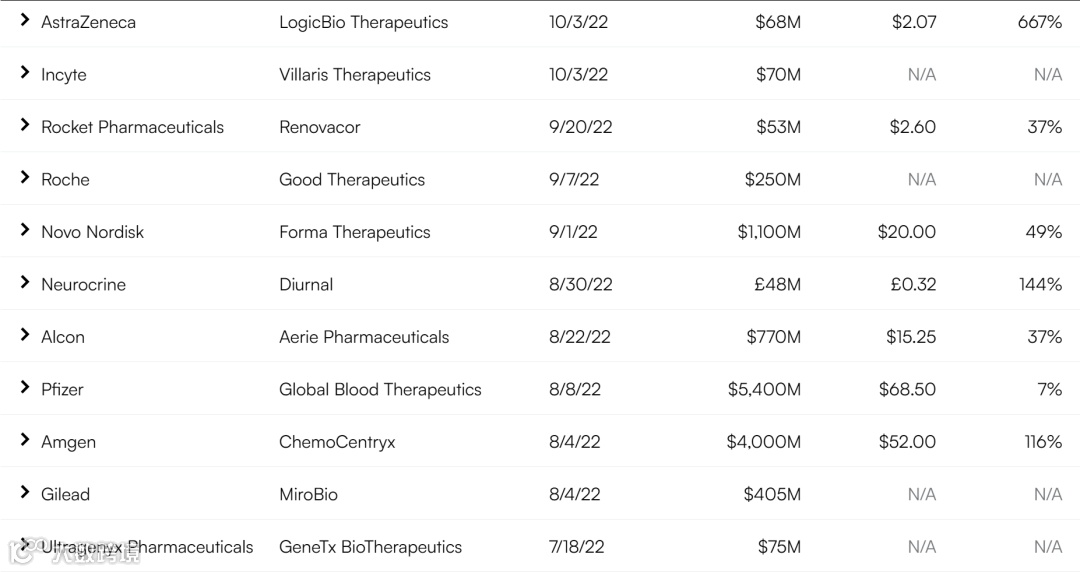
Task: Expand the AstraZeneca row chevron
Action: click(x=25, y=21)
